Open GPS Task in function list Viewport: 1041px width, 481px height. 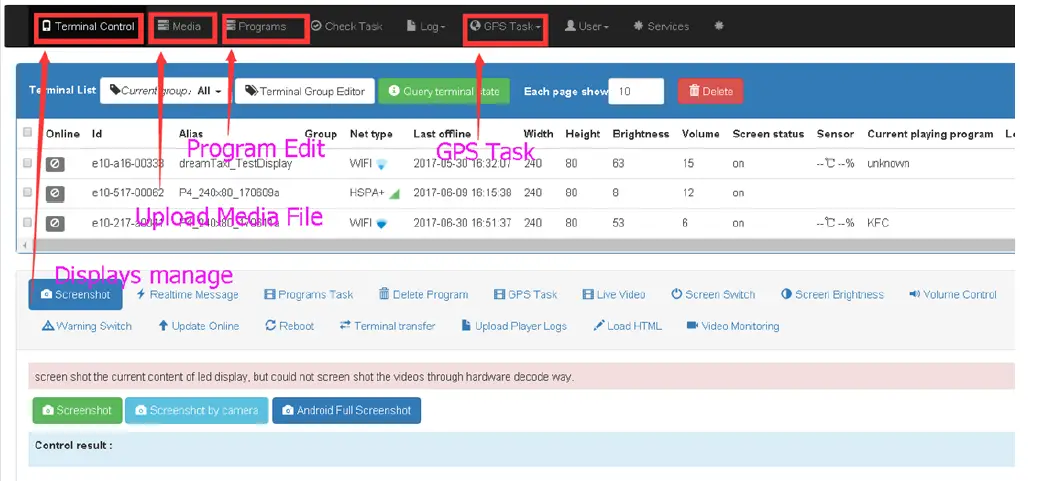(x=526, y=295)
